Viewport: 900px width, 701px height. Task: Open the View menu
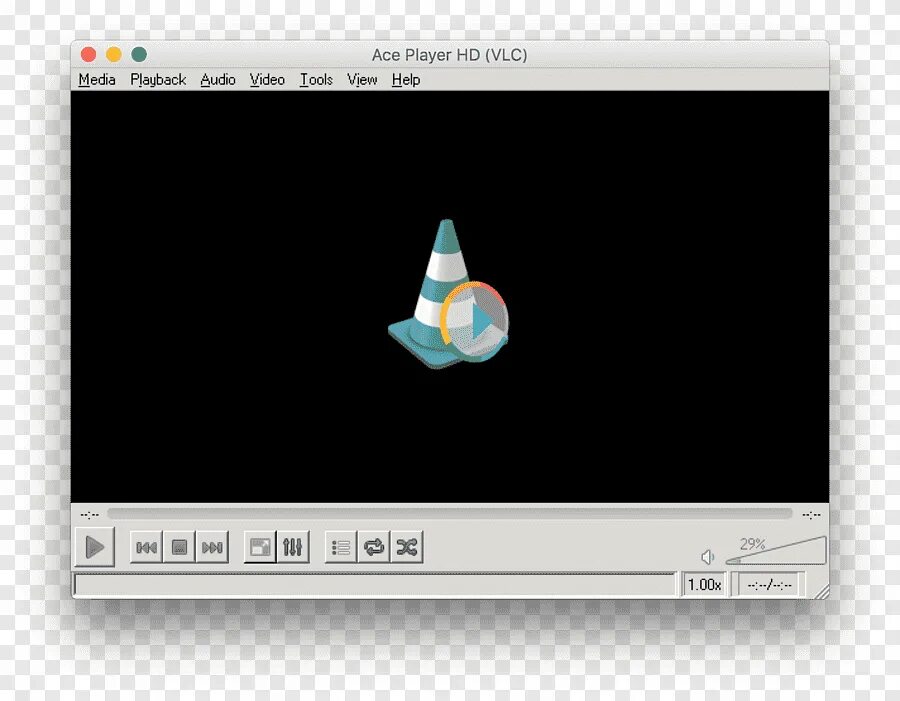tap(362, 80)
